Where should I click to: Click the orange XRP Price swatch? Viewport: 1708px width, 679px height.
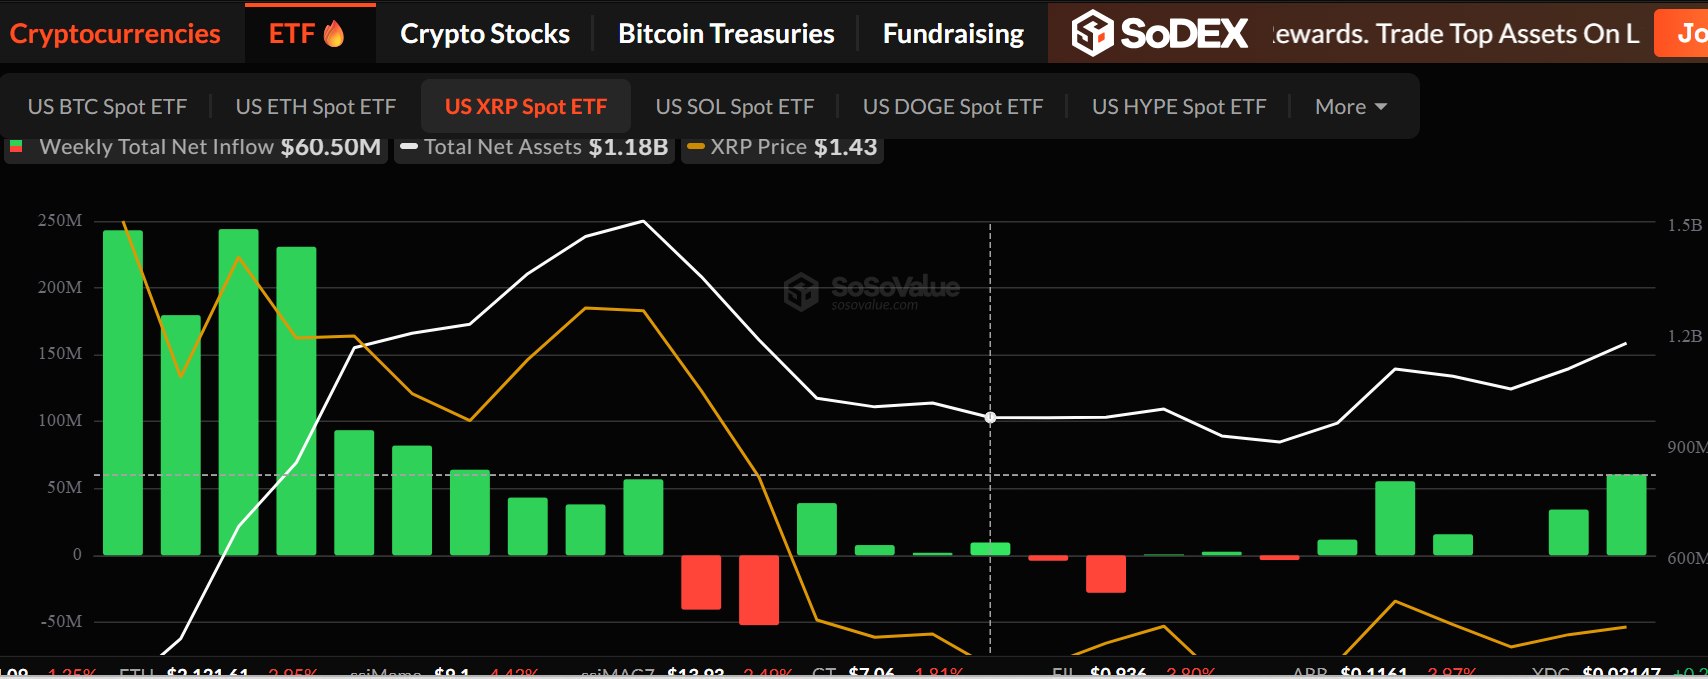tap(696, 147)
